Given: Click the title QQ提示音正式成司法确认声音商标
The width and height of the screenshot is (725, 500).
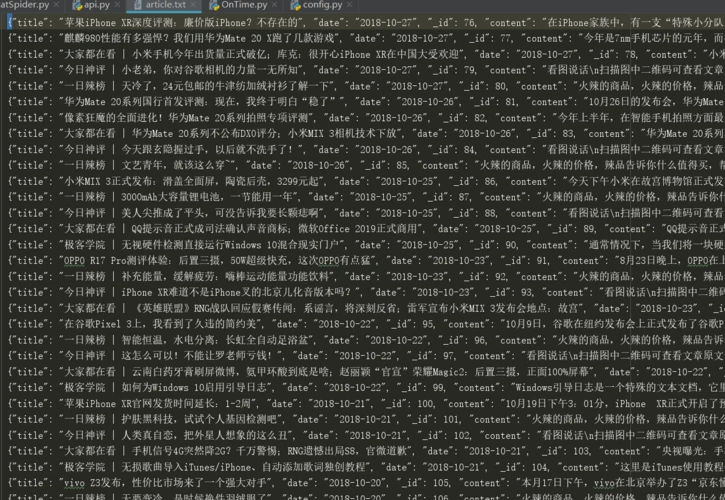Looking at the screenshot, I should (x=276, y=229).
